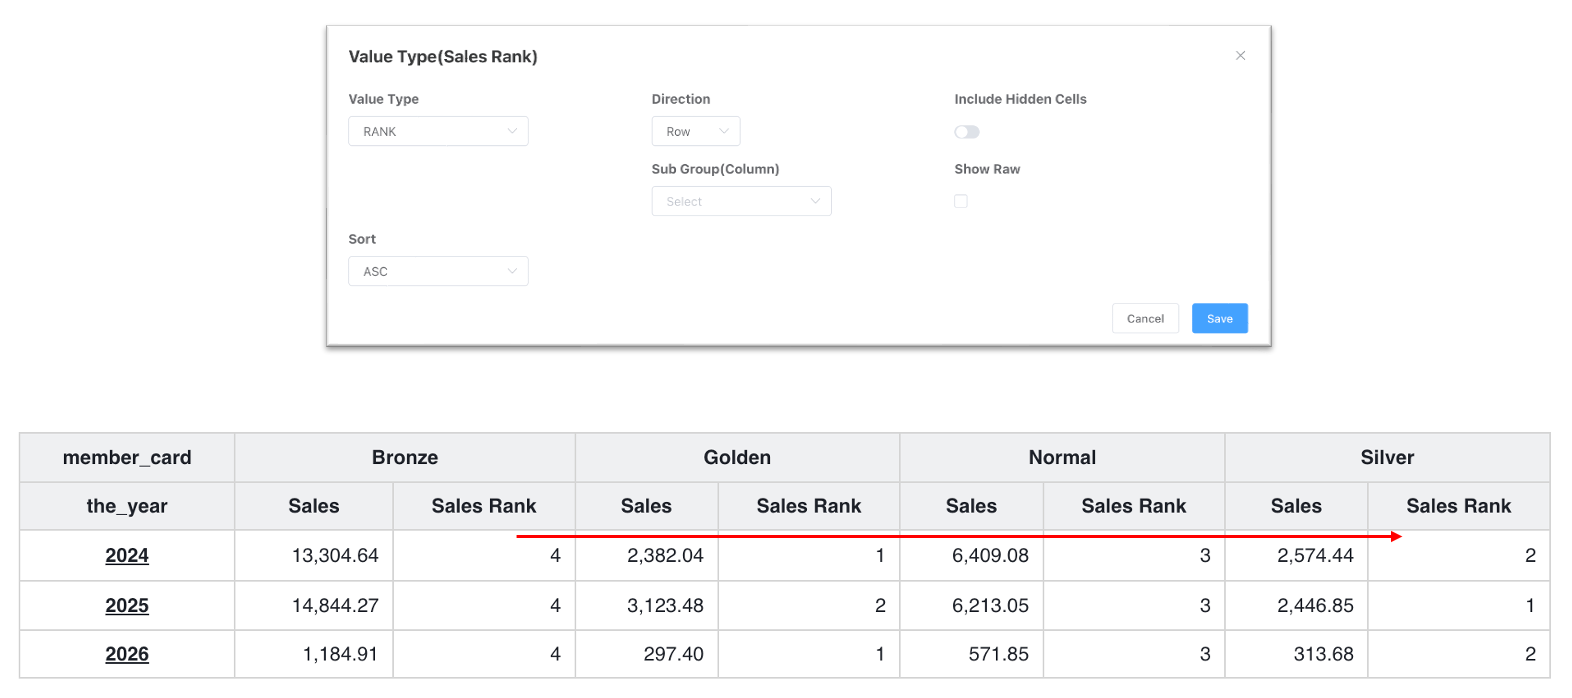Click the Normal column header
The height and width of the screenshot is (698, 1572).
(1062, 457)
